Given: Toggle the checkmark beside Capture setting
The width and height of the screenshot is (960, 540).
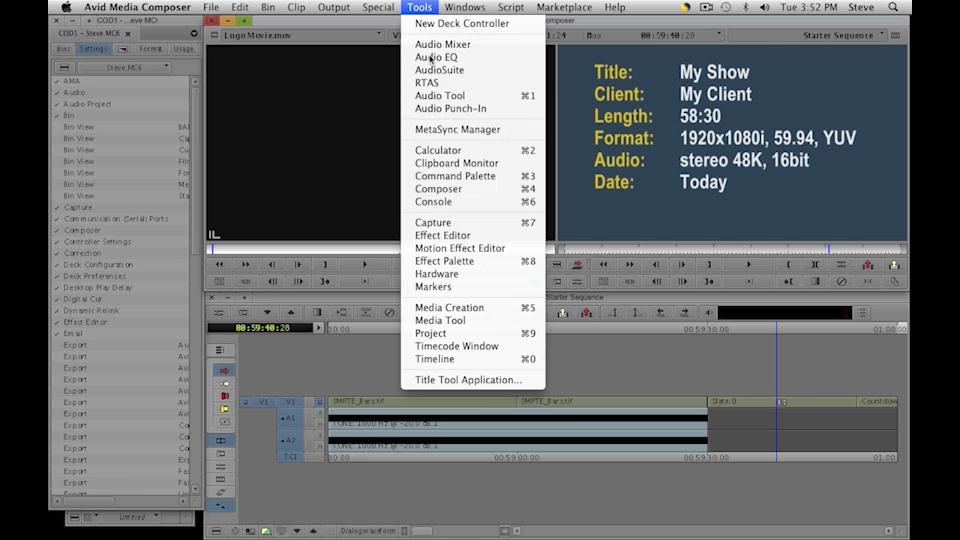Looking at the screenshot, I should coord(57,208).
